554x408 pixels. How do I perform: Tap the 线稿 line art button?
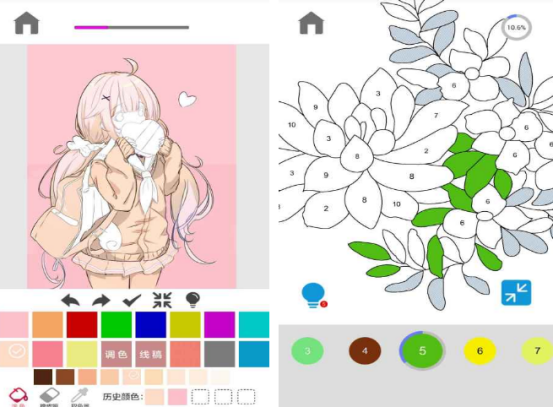pos(151,354)
